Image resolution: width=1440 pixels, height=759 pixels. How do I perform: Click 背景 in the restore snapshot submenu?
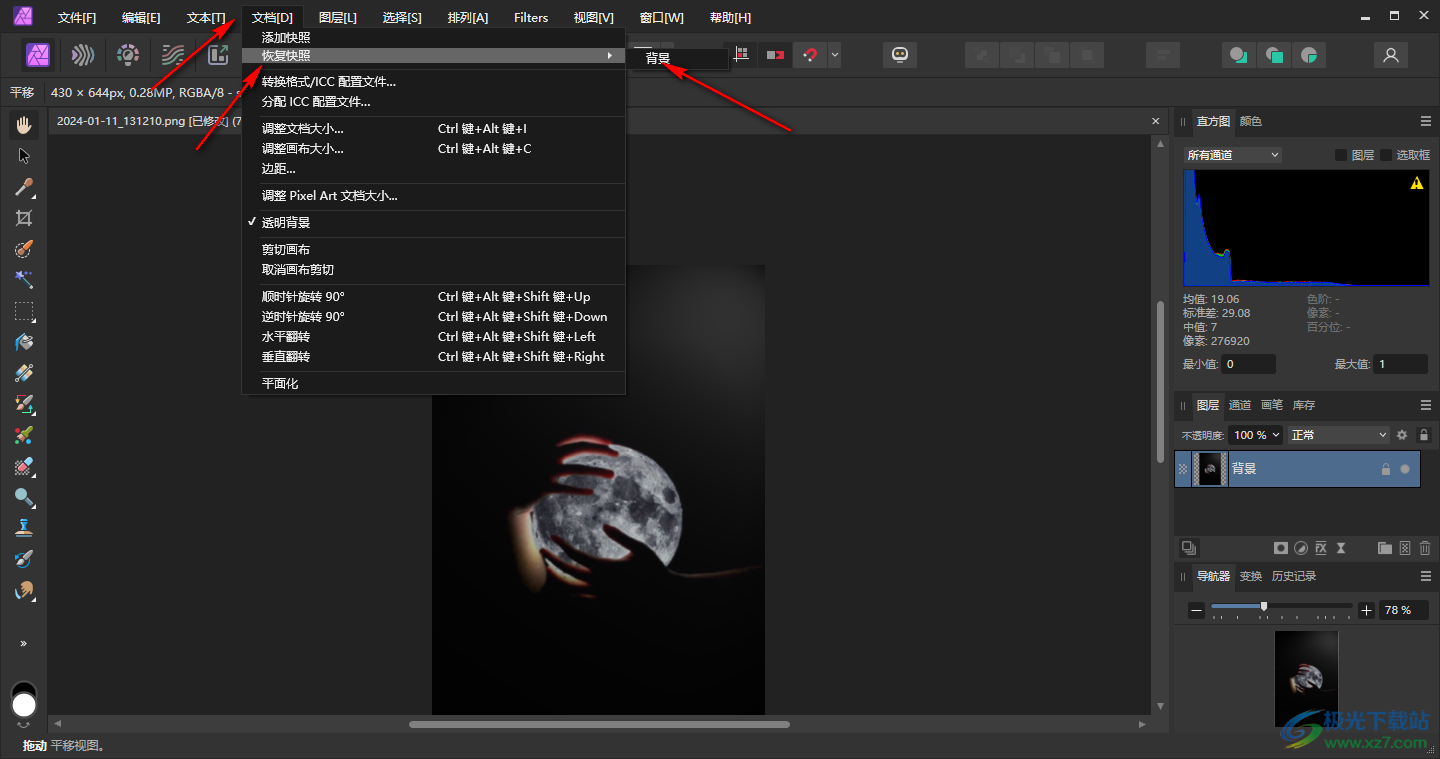point(658,59)
